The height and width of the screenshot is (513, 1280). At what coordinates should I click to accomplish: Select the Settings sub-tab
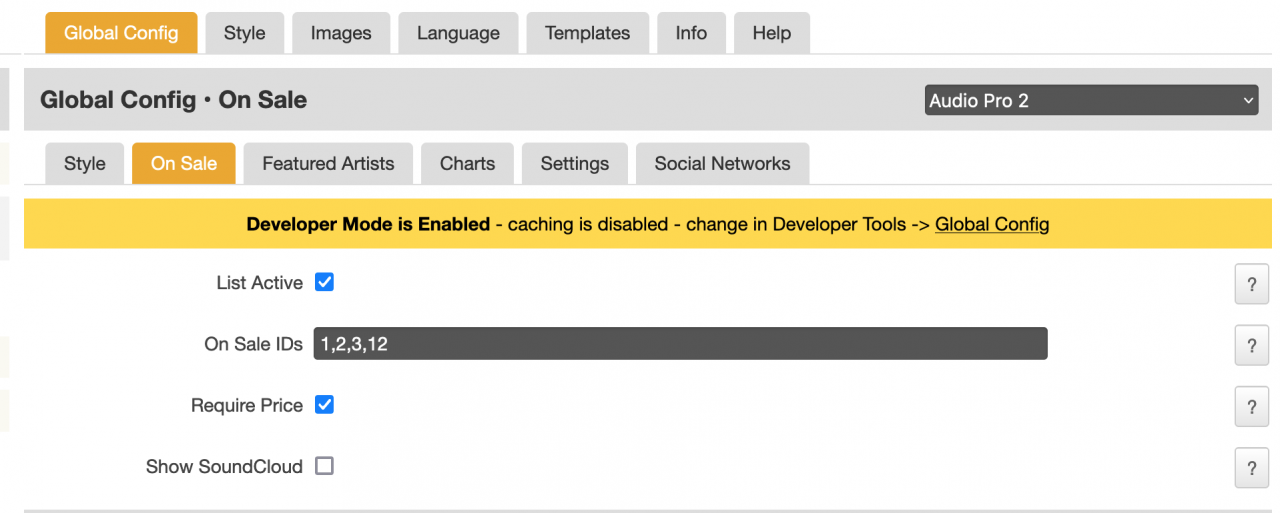click(x=574, y=164)
